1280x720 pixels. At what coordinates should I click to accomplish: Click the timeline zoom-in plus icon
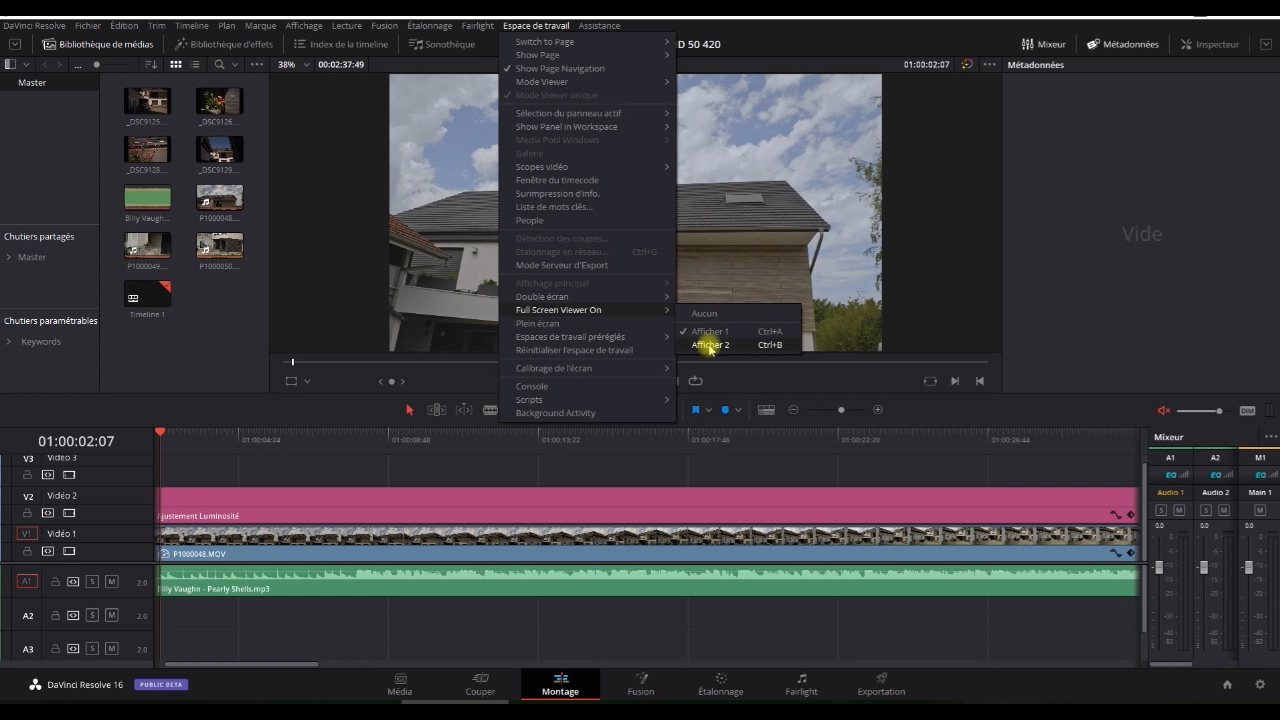click(878, 410)
